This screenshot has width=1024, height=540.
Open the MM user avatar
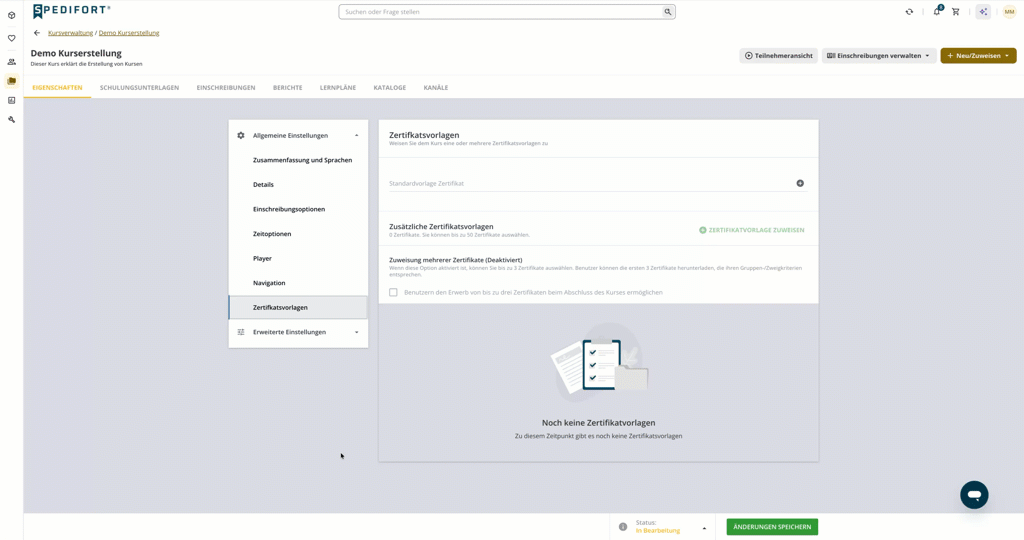[1009, 12]
